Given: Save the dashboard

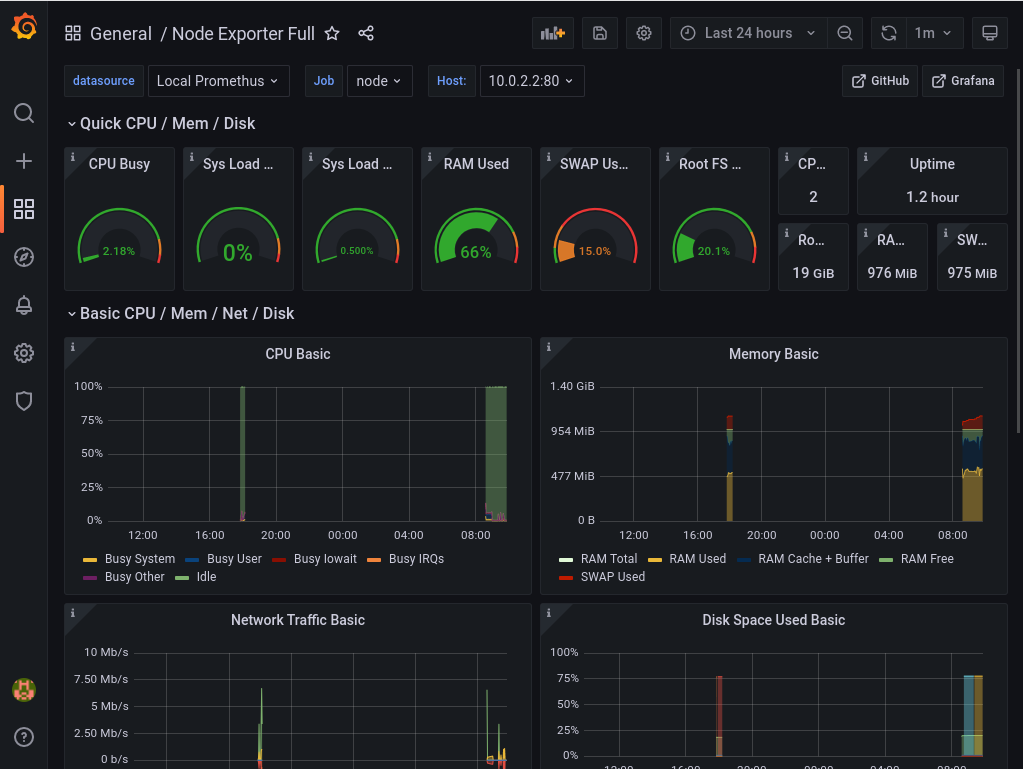Looking at the screenshot, I should 599,33.
